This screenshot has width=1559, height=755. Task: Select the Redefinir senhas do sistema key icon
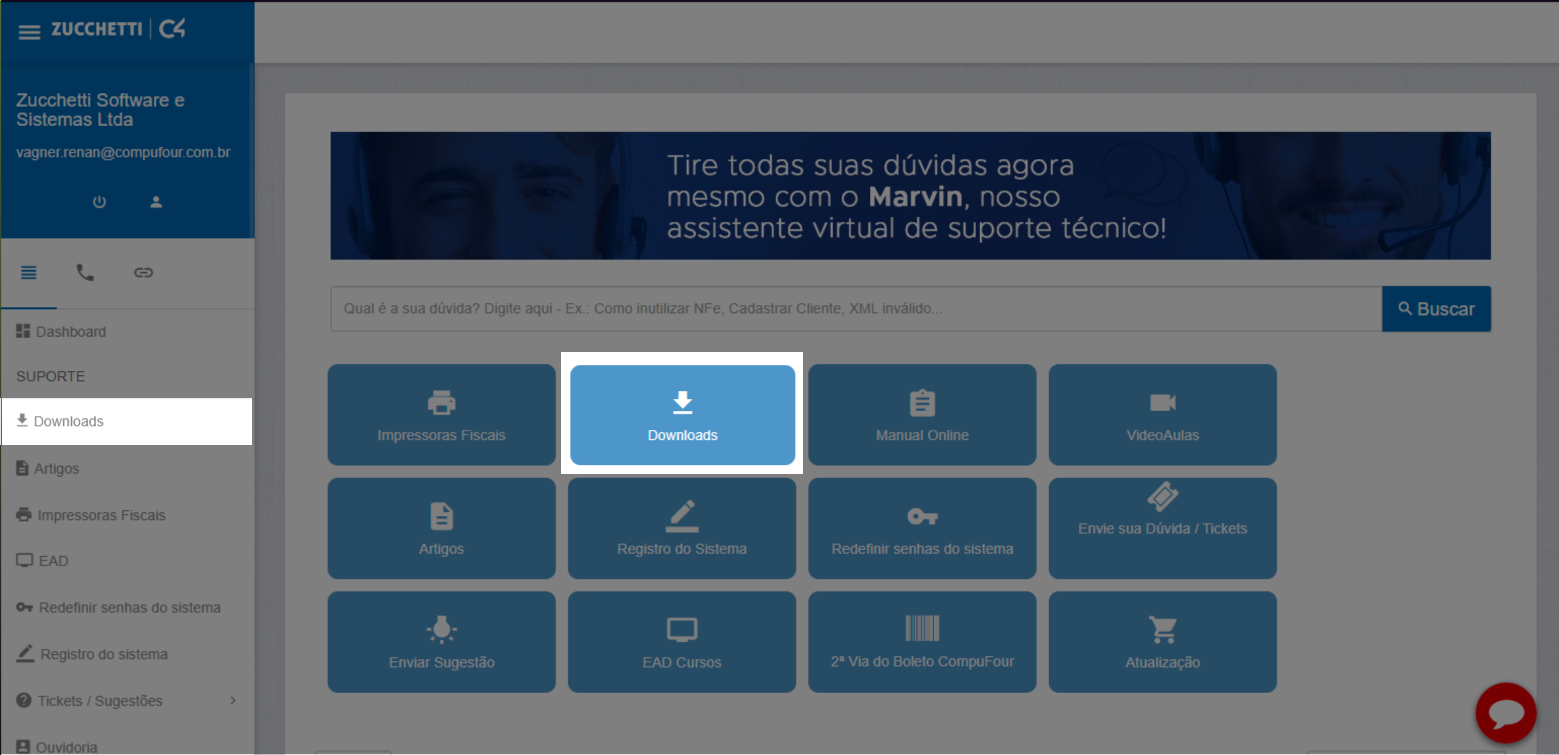point(921,528)
